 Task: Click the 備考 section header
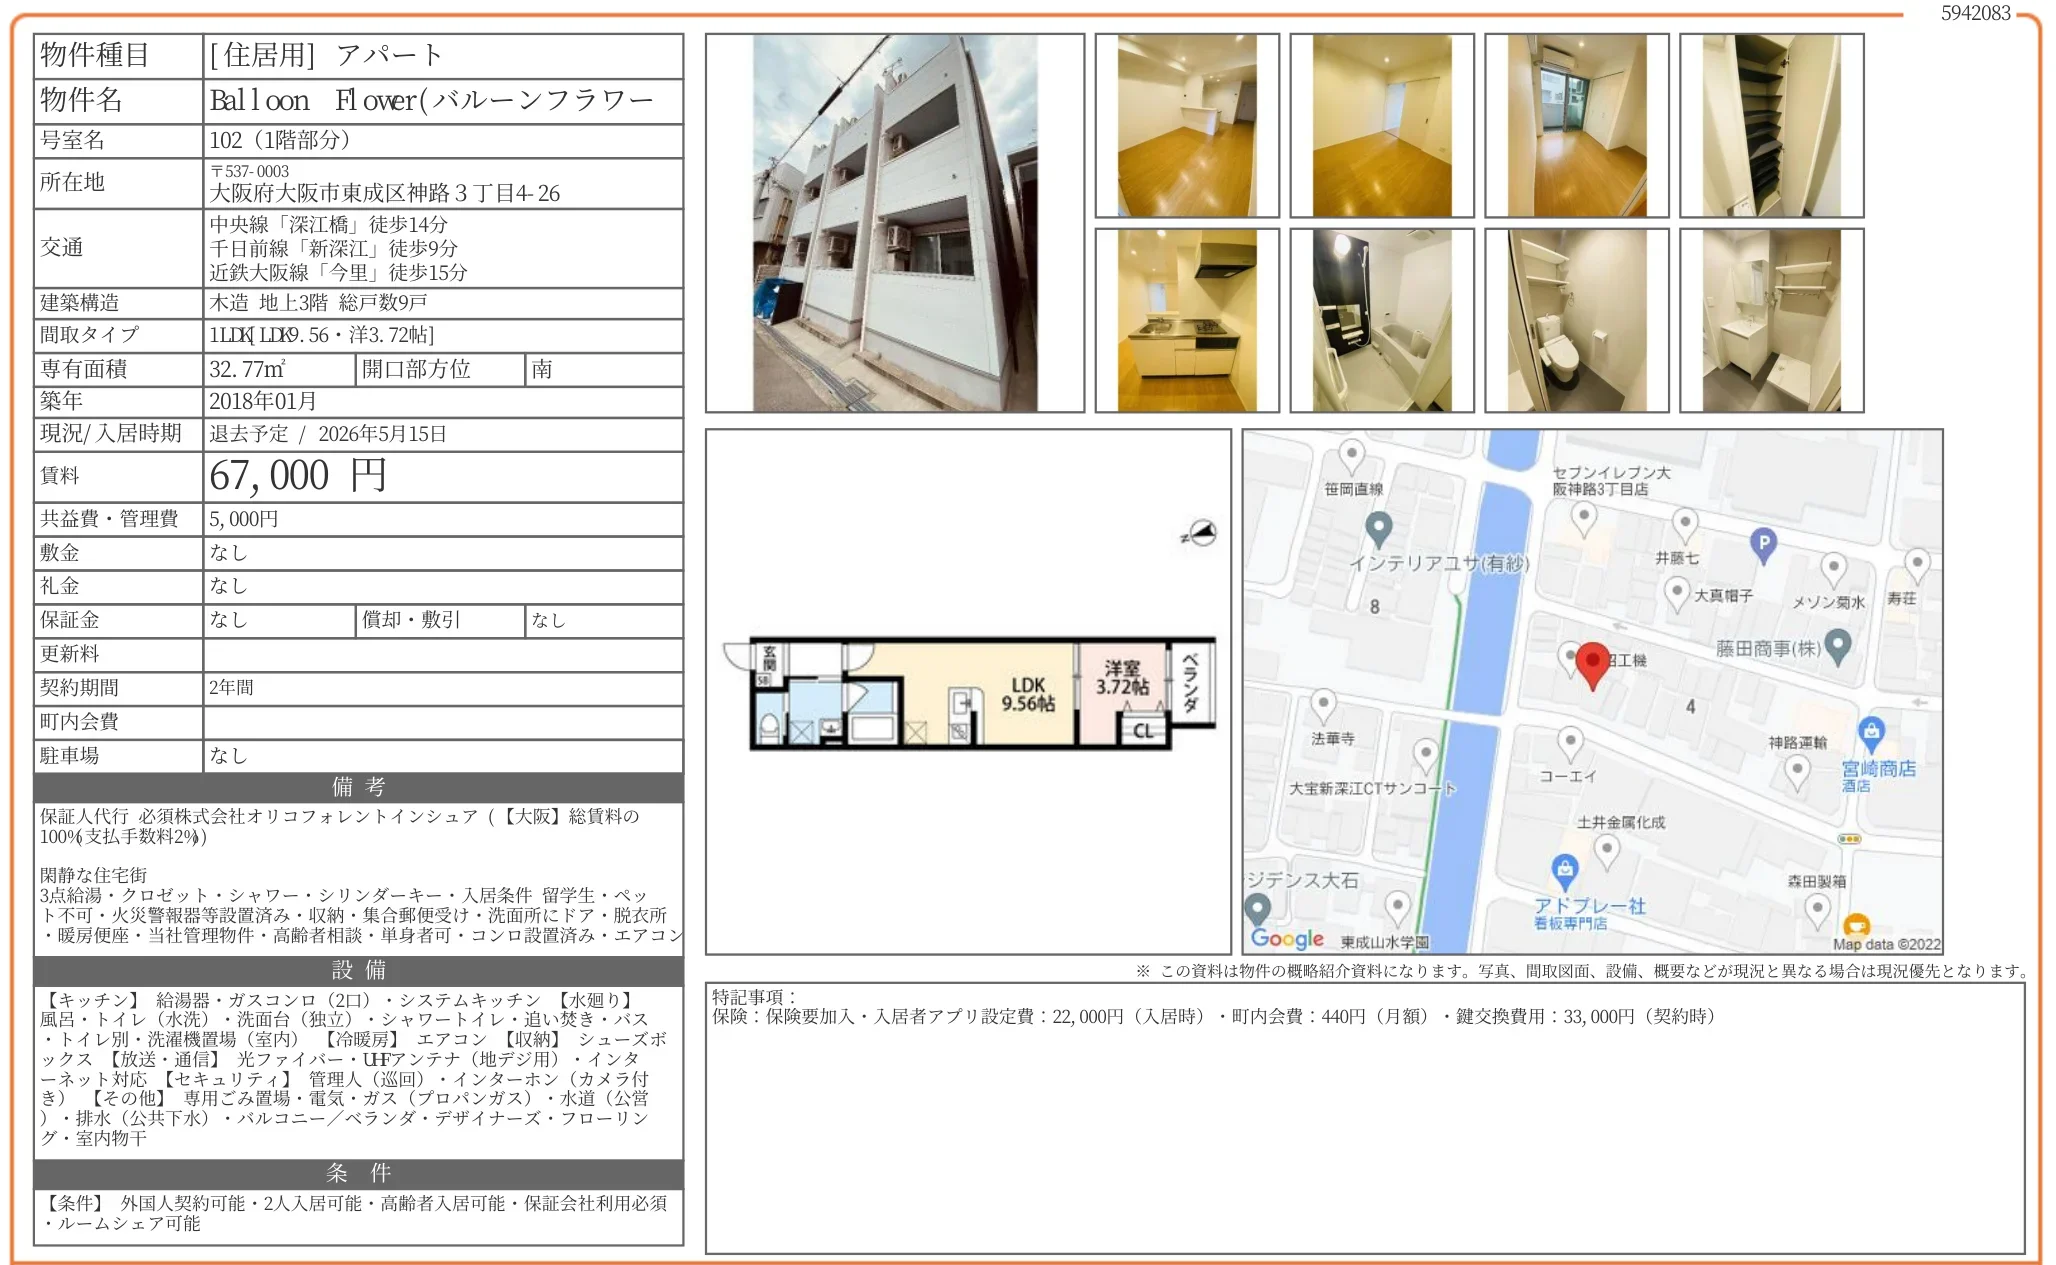pyautogui.click(x=358, y=787)
